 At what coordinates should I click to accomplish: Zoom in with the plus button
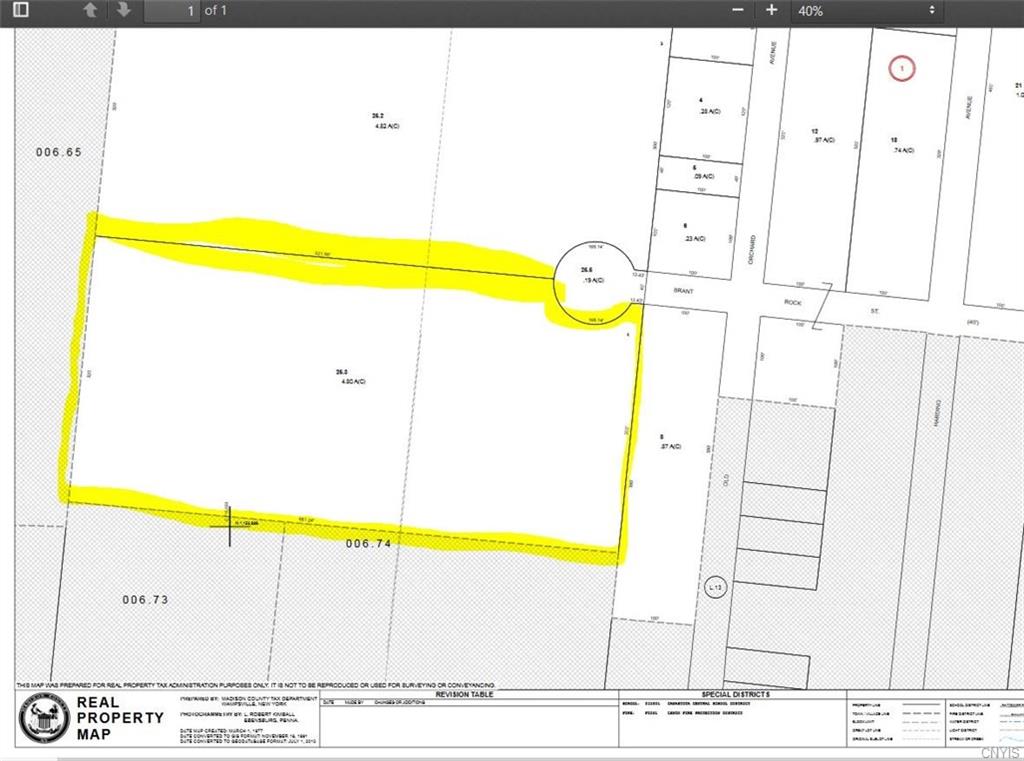point(771,10)
